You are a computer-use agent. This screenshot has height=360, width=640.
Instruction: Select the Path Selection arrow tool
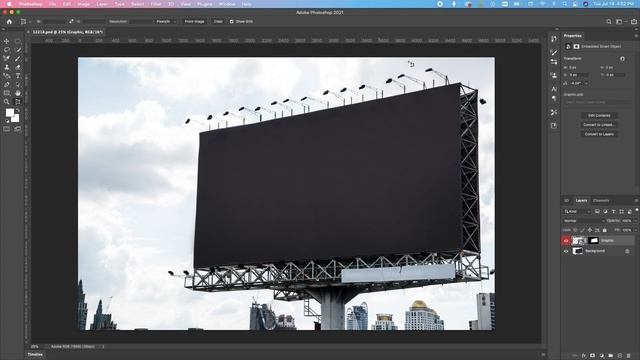[x=18, y=84]
